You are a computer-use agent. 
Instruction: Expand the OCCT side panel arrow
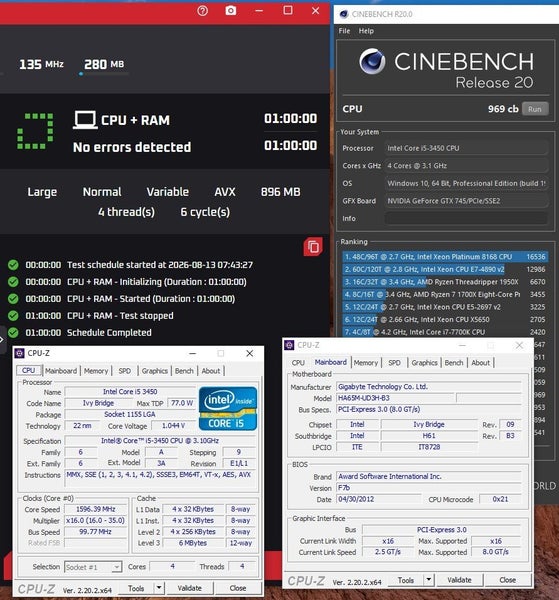[x=2, y=339]
